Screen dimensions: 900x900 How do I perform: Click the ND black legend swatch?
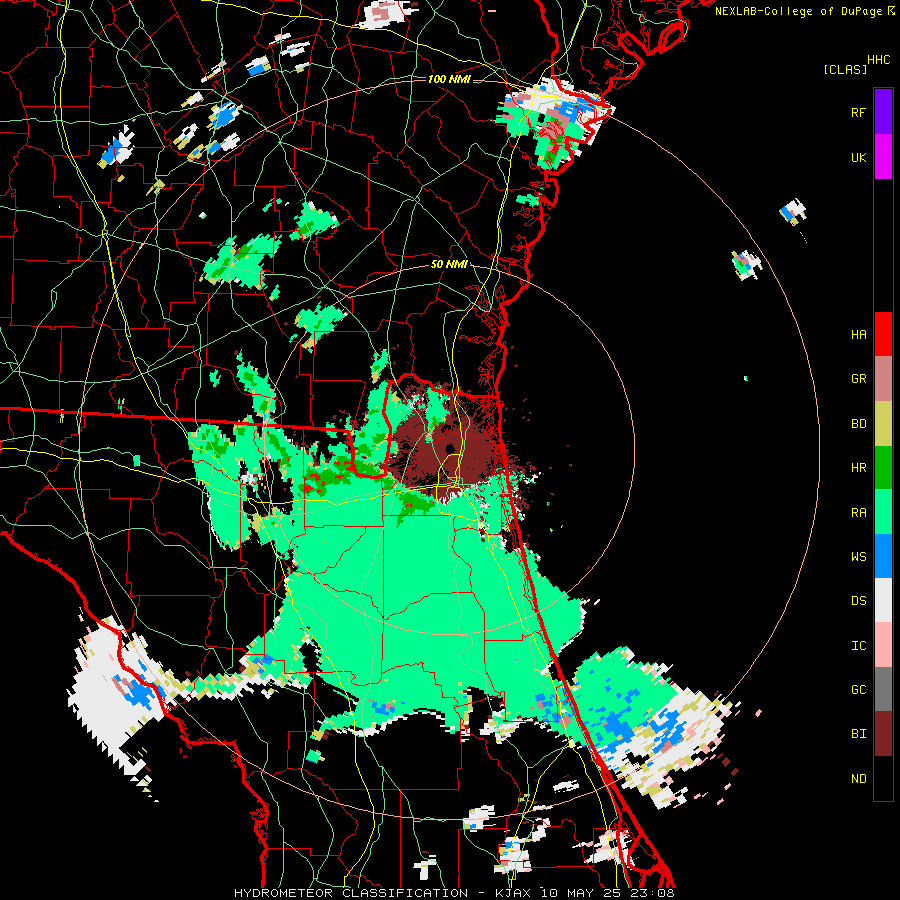click(883, 778)
